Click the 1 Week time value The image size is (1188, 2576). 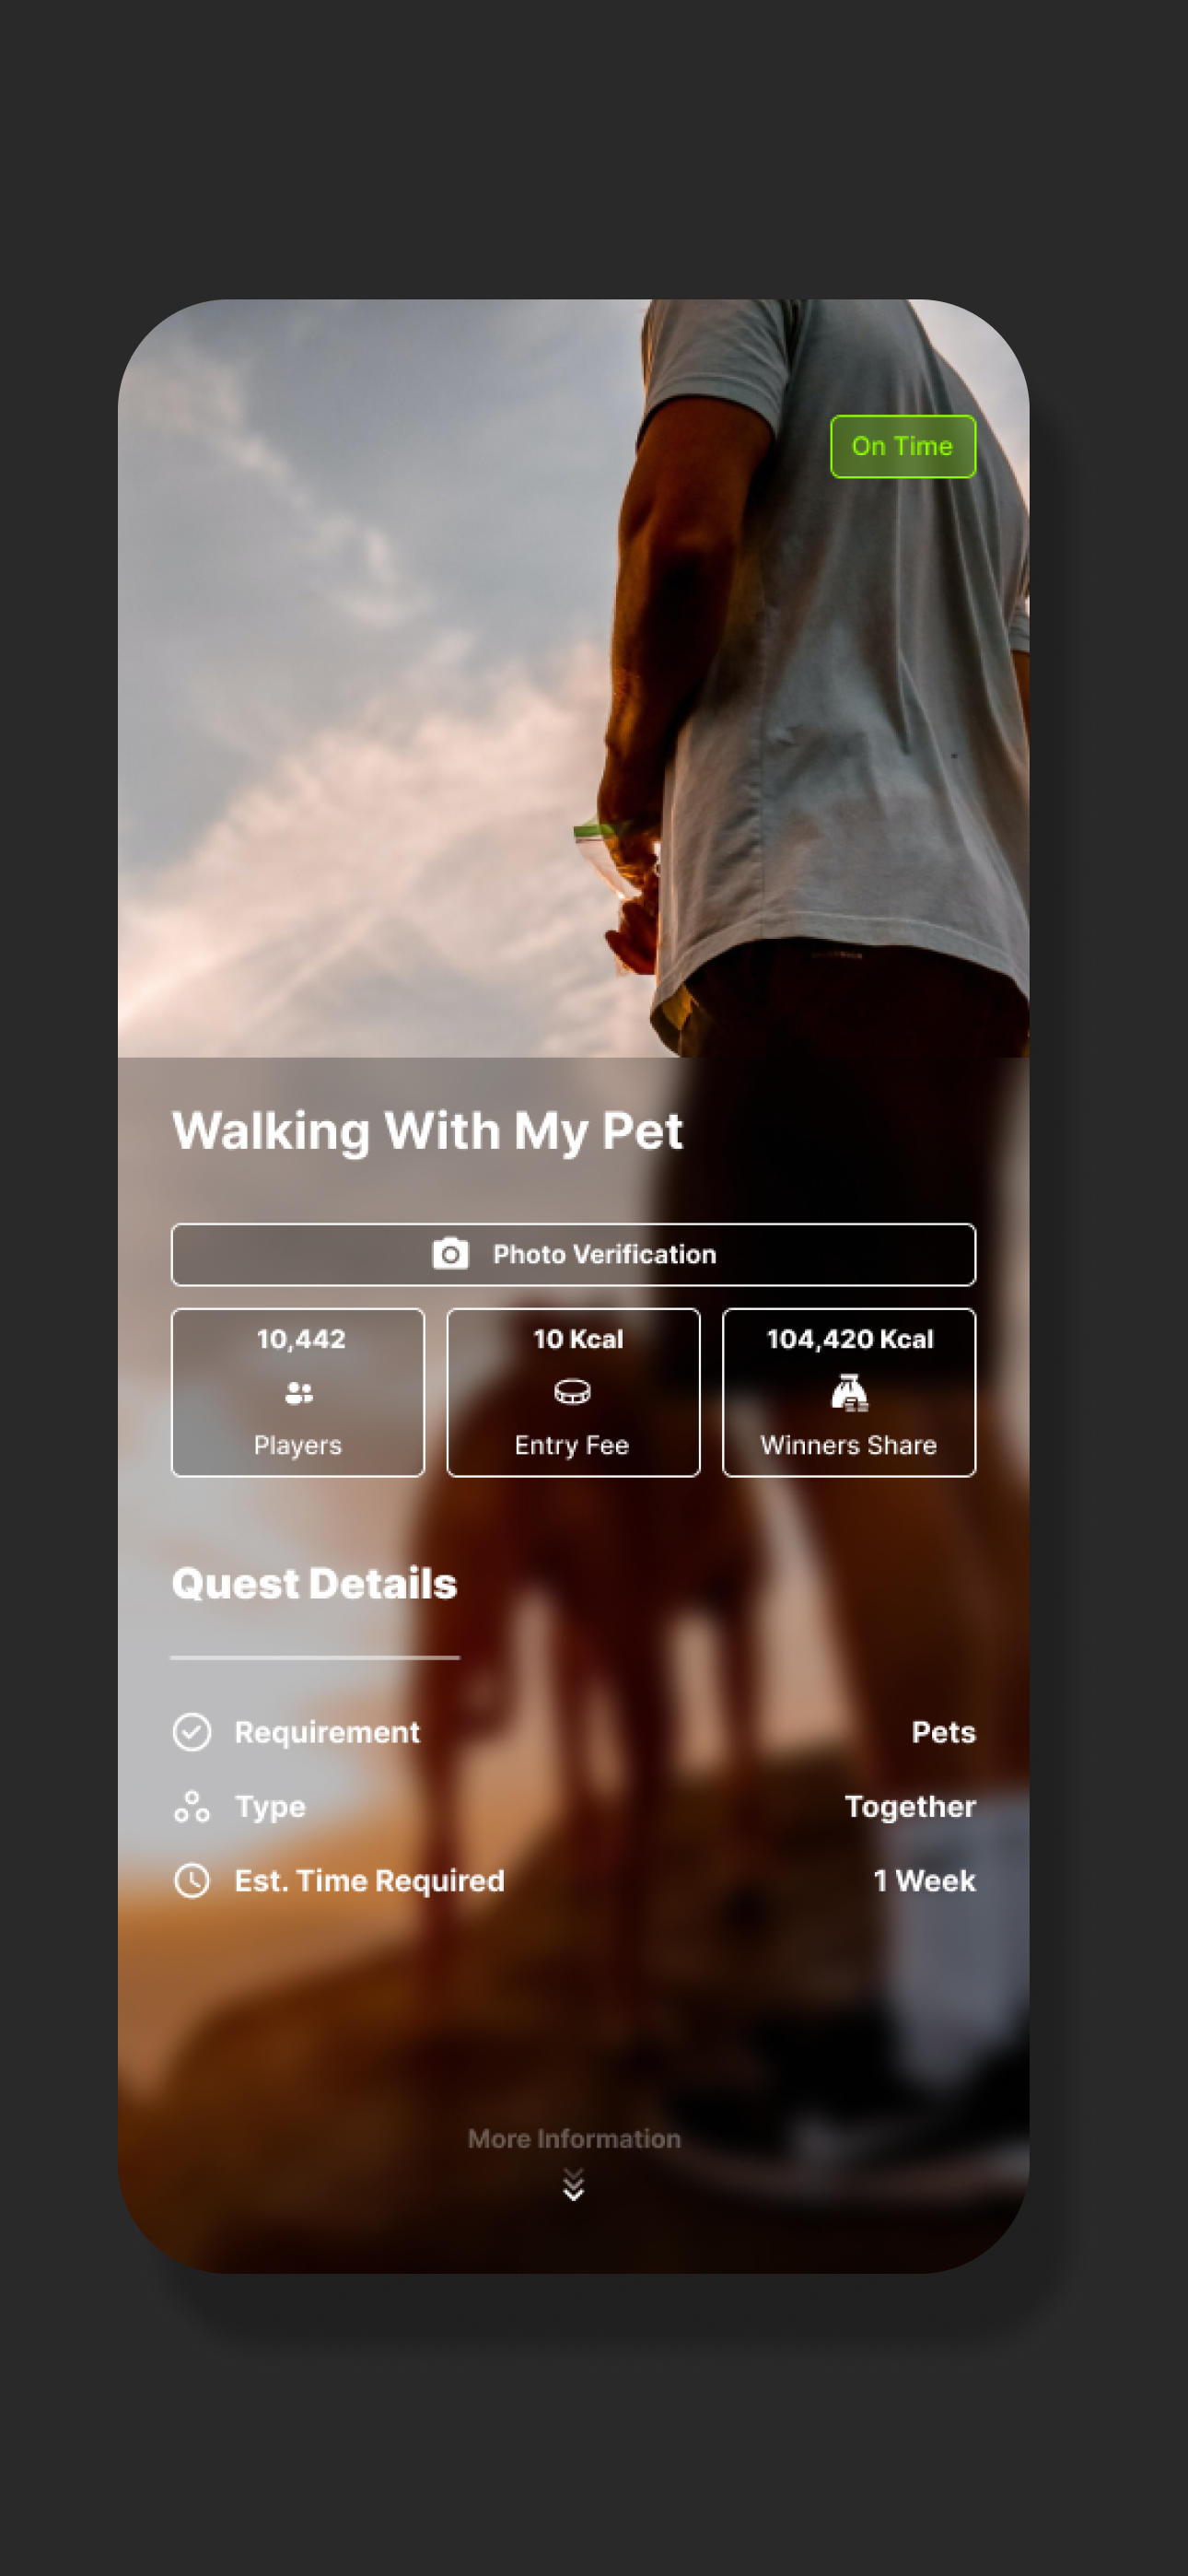point(924,1880)
